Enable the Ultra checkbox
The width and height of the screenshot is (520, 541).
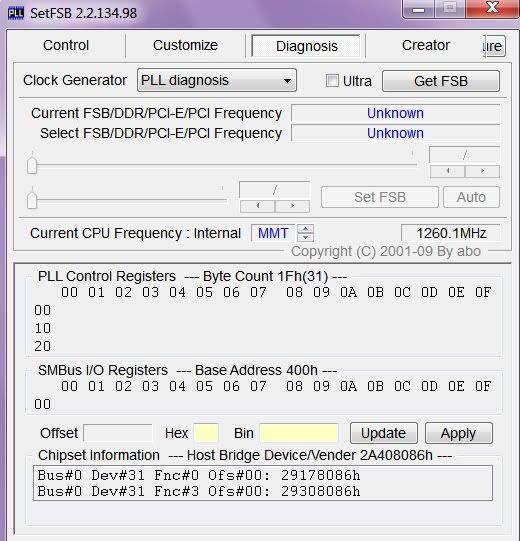coord(332,81)
